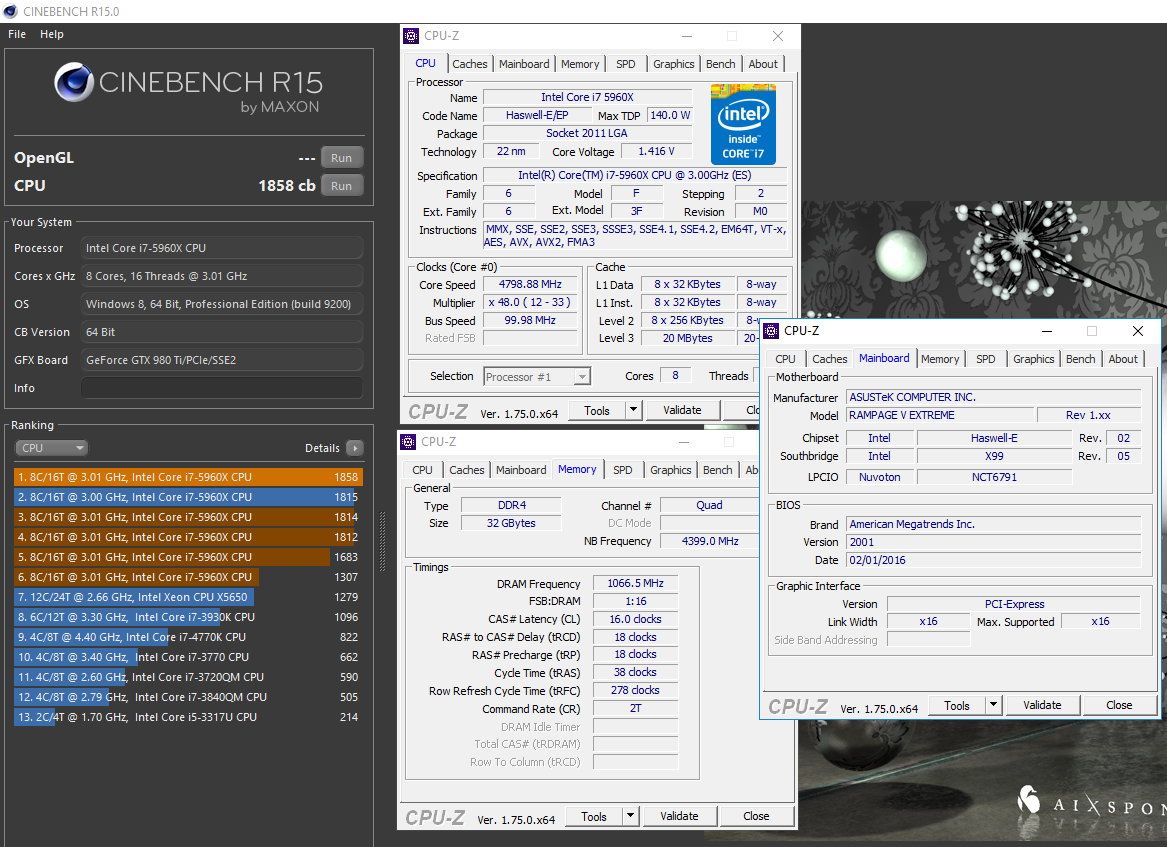Switch to Bench tab in top CPU-Z window

(x=720, y=64)
